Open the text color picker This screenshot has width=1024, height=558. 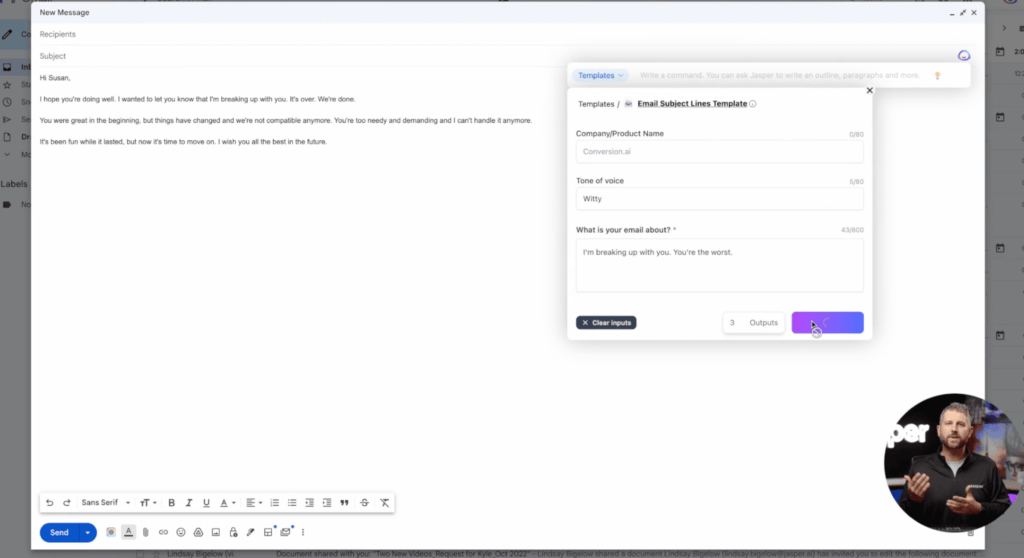point(227,502)
